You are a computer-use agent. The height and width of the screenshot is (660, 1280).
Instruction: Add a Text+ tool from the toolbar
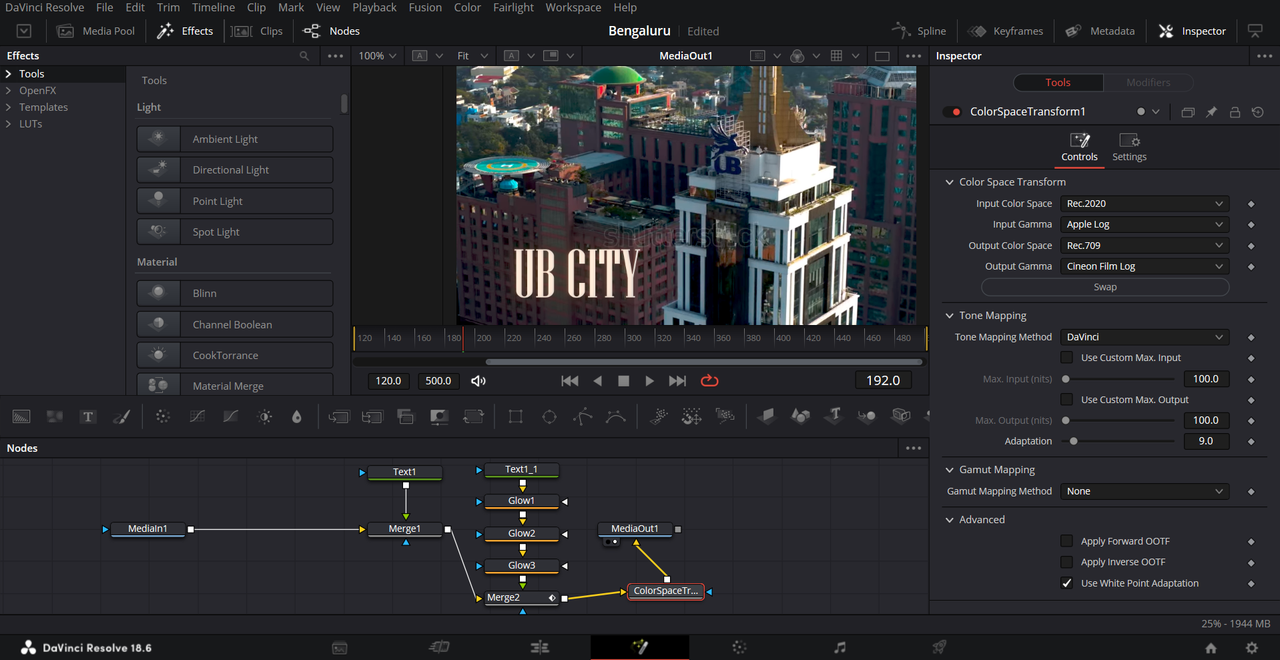(88, 417)
